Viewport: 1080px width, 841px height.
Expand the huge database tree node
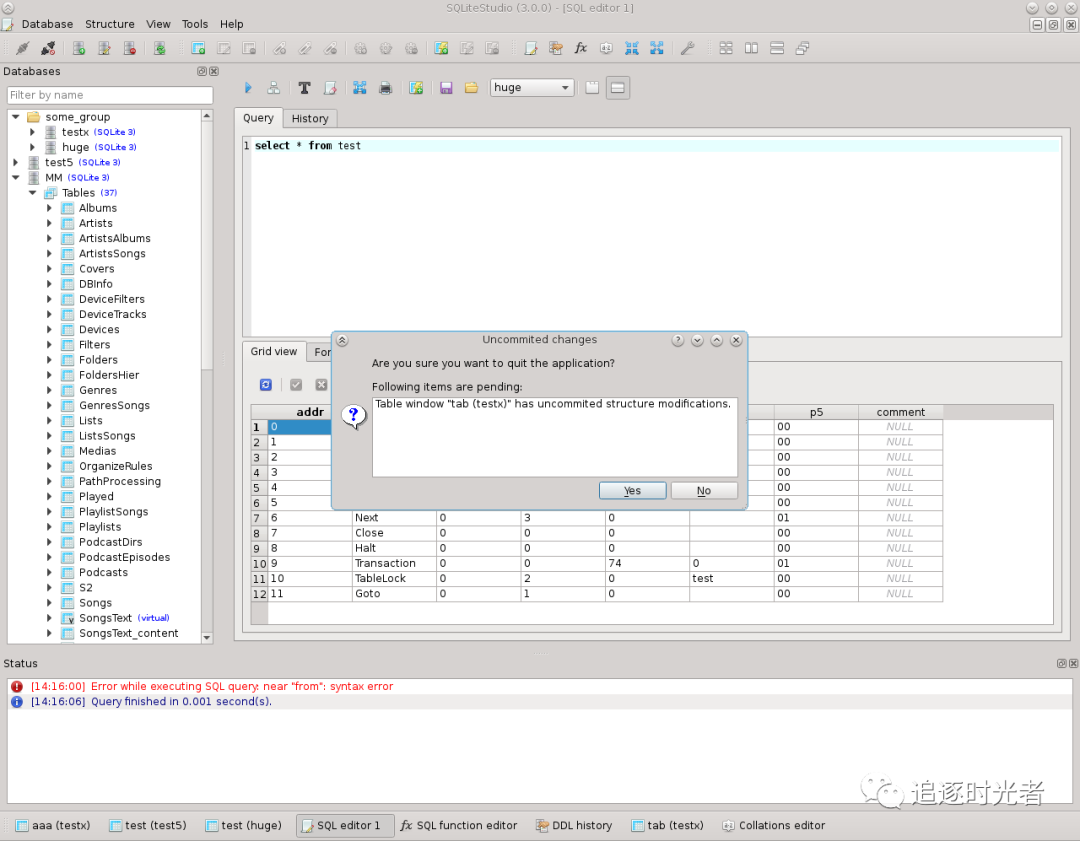[32, 147]
